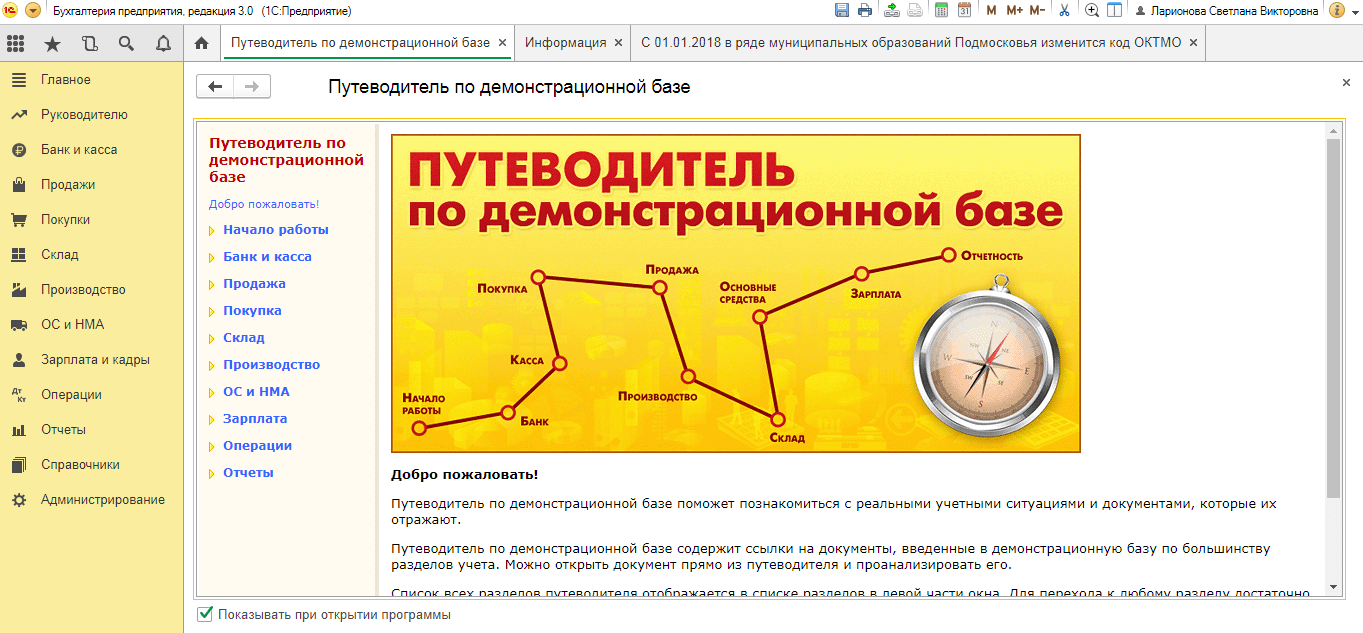Switch to the ОКТМО news tab

click(x=910, y=43)
